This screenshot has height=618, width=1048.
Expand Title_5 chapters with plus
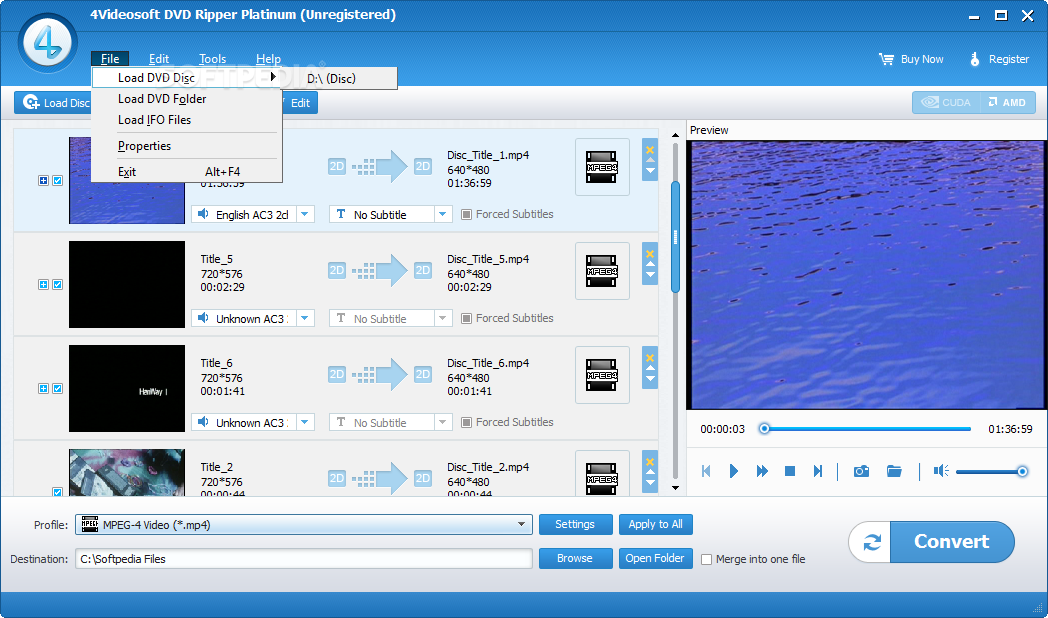pos(43,285)
